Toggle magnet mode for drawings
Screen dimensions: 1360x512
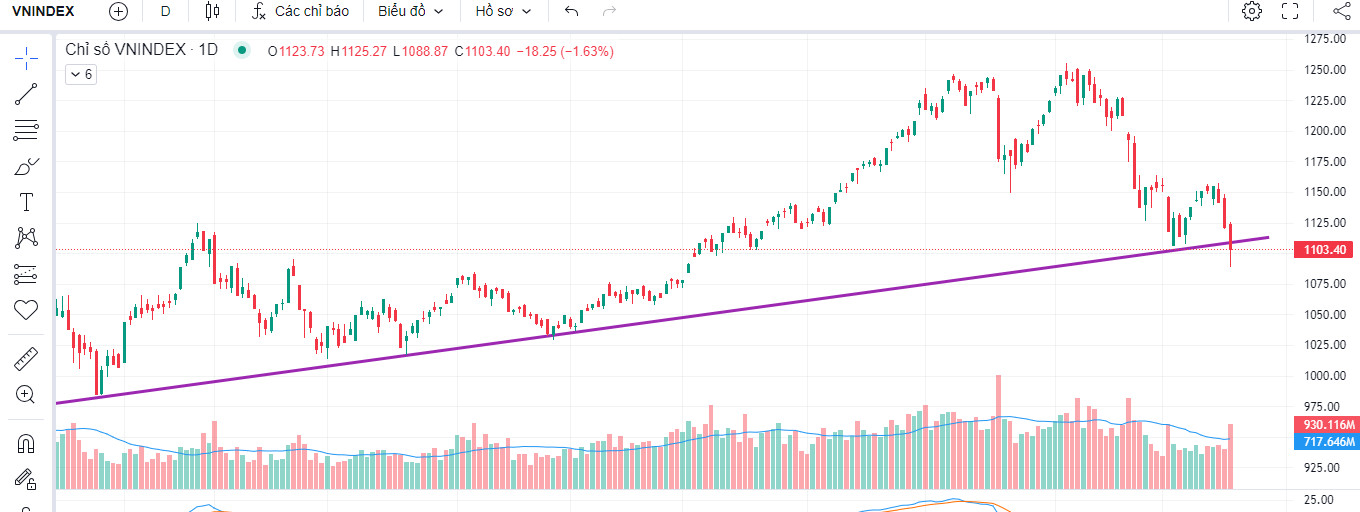pos(26,443)
